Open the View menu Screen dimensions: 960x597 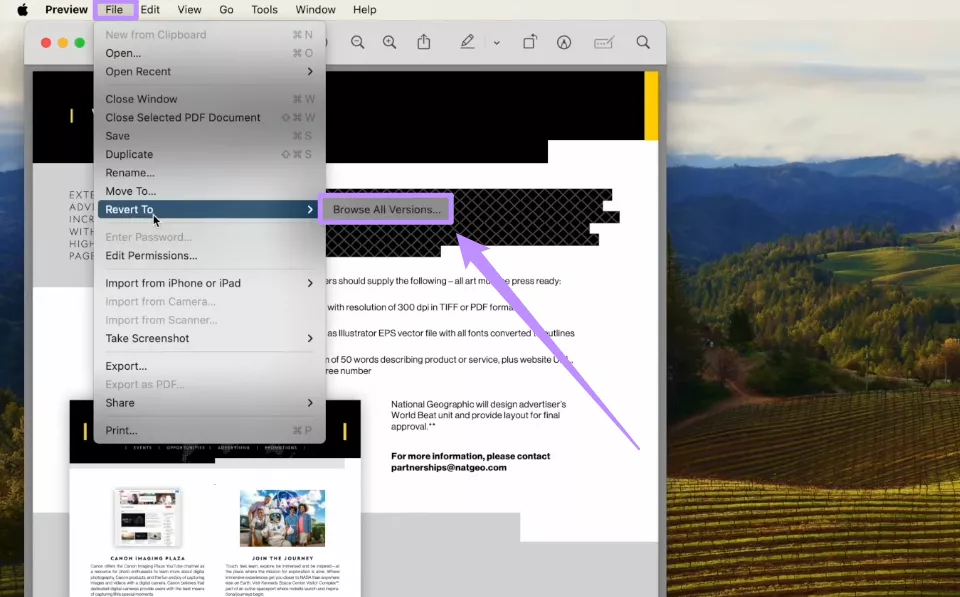tap(189, 10)
